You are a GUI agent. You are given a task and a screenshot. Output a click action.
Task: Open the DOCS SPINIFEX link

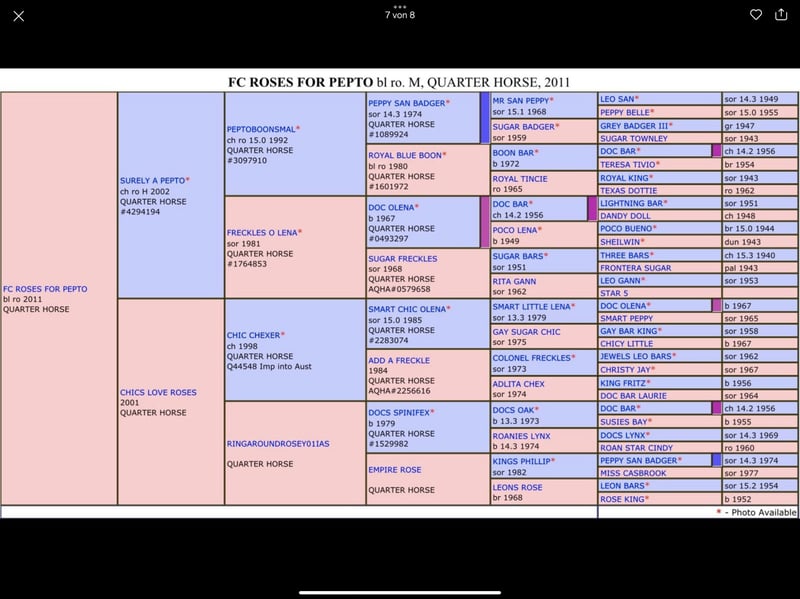click(399, 413)
